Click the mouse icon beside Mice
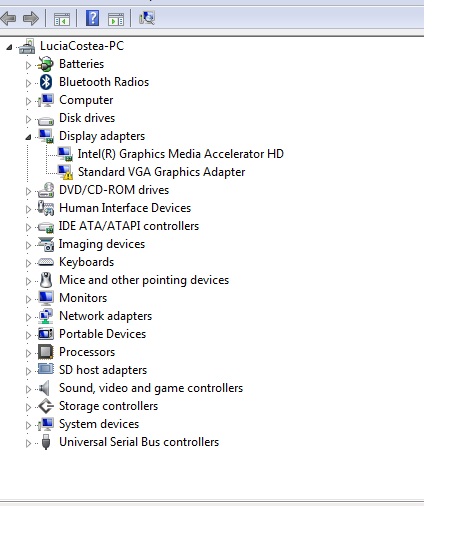The height and width of the screenshot is (537, 460). click(x=46, y=280)
